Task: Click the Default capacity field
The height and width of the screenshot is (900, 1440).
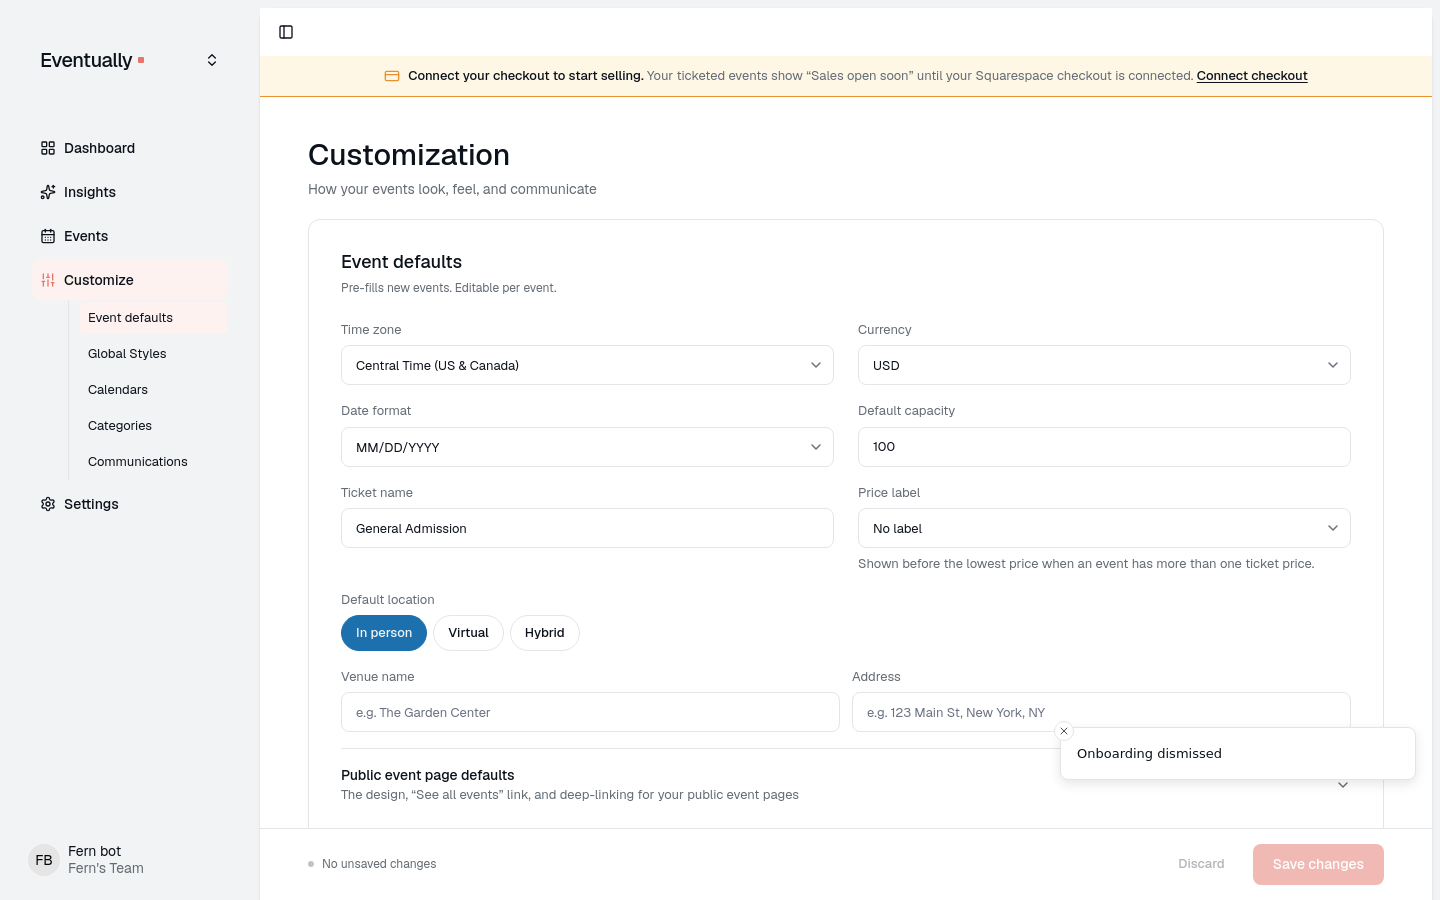Action: [x=1104, y=447]
